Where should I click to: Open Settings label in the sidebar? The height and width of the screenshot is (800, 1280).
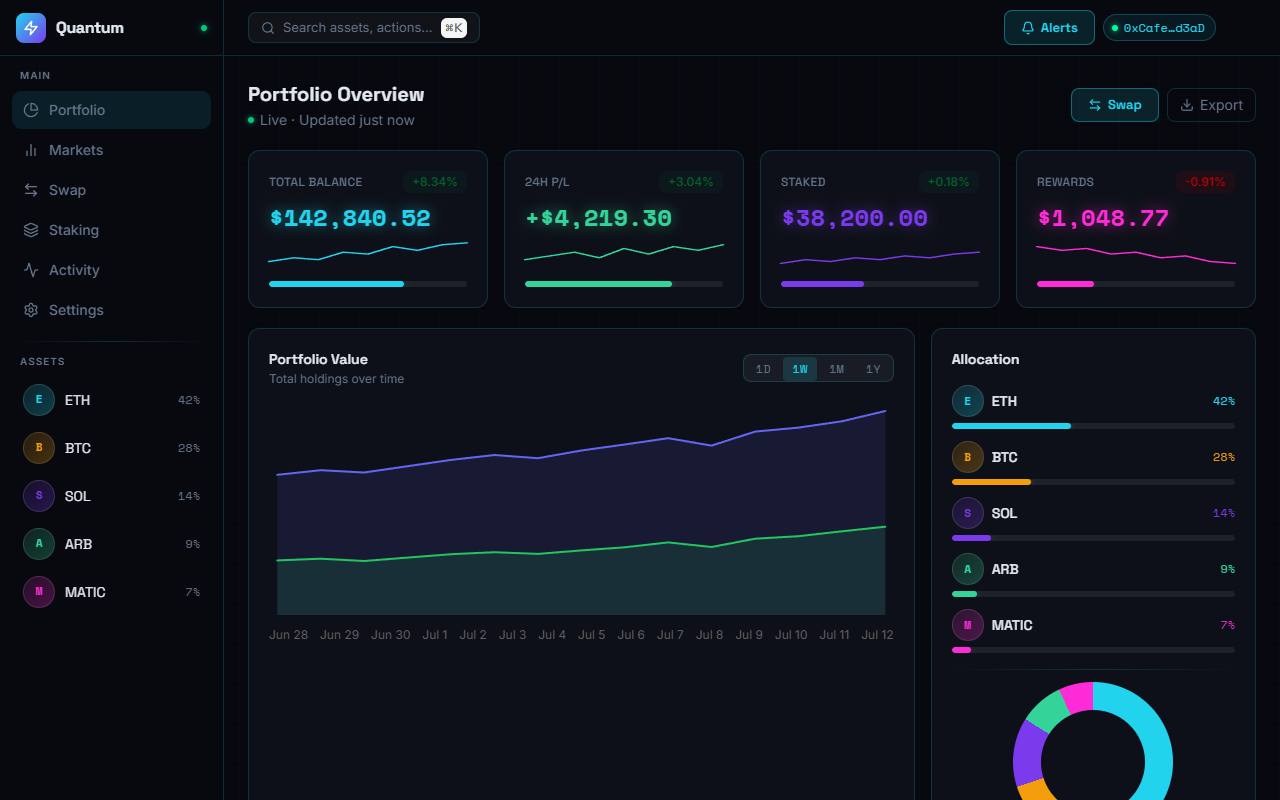(x=76, y=310)
